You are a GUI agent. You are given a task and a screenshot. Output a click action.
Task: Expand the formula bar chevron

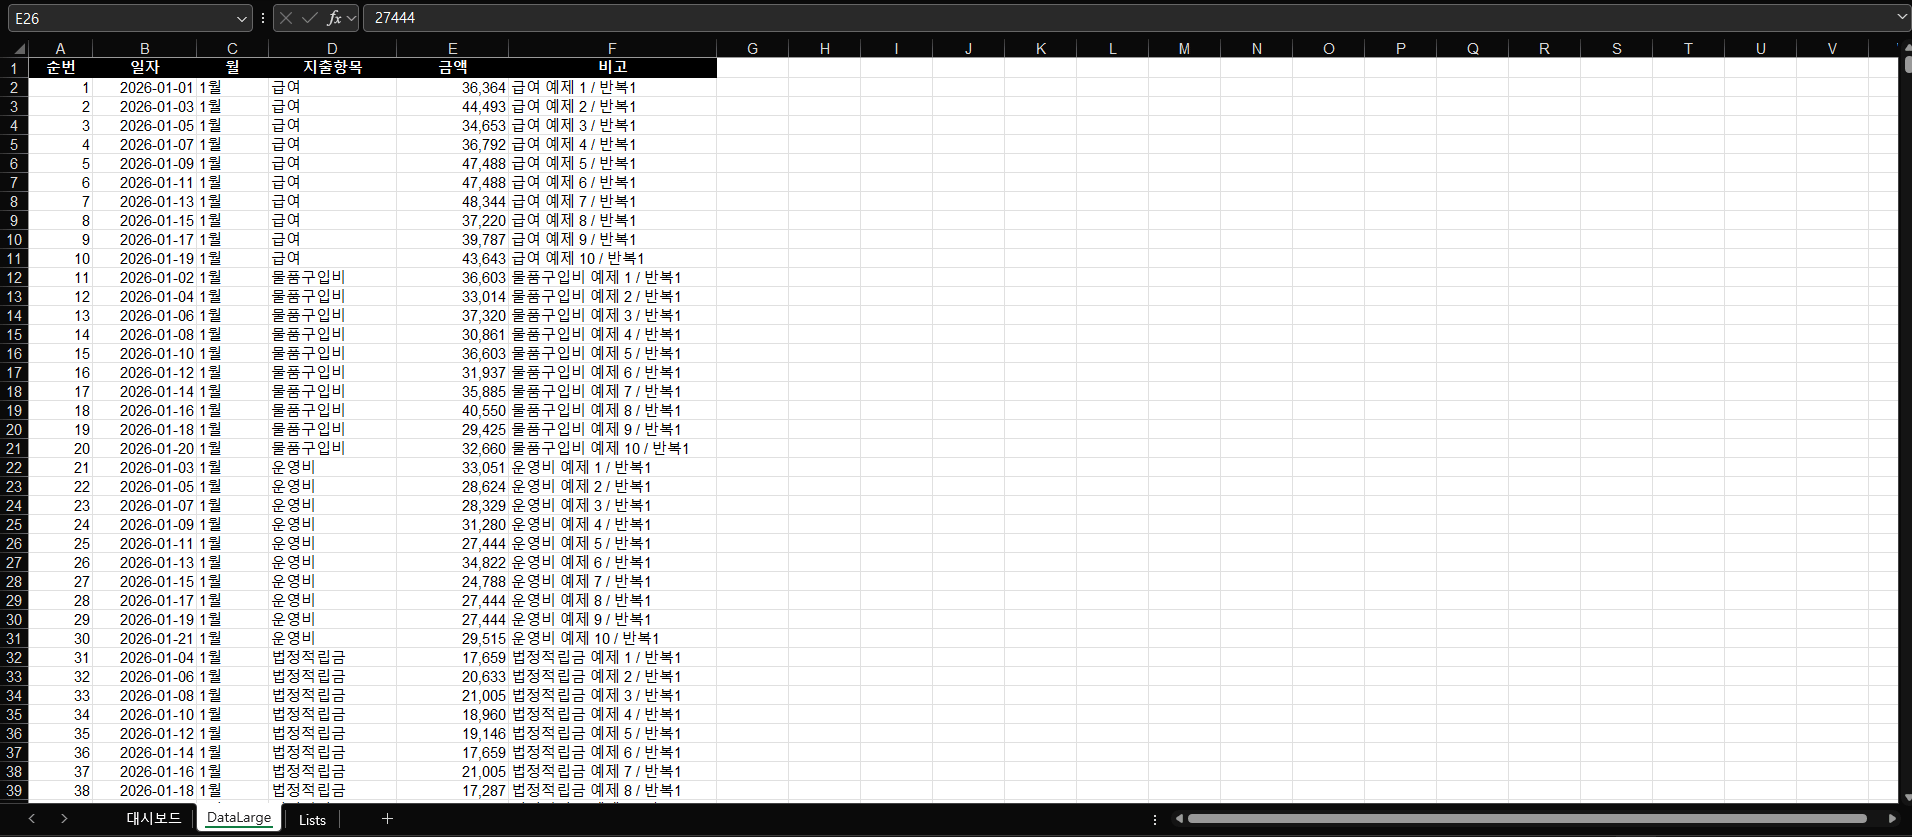tap(1901, 17)
